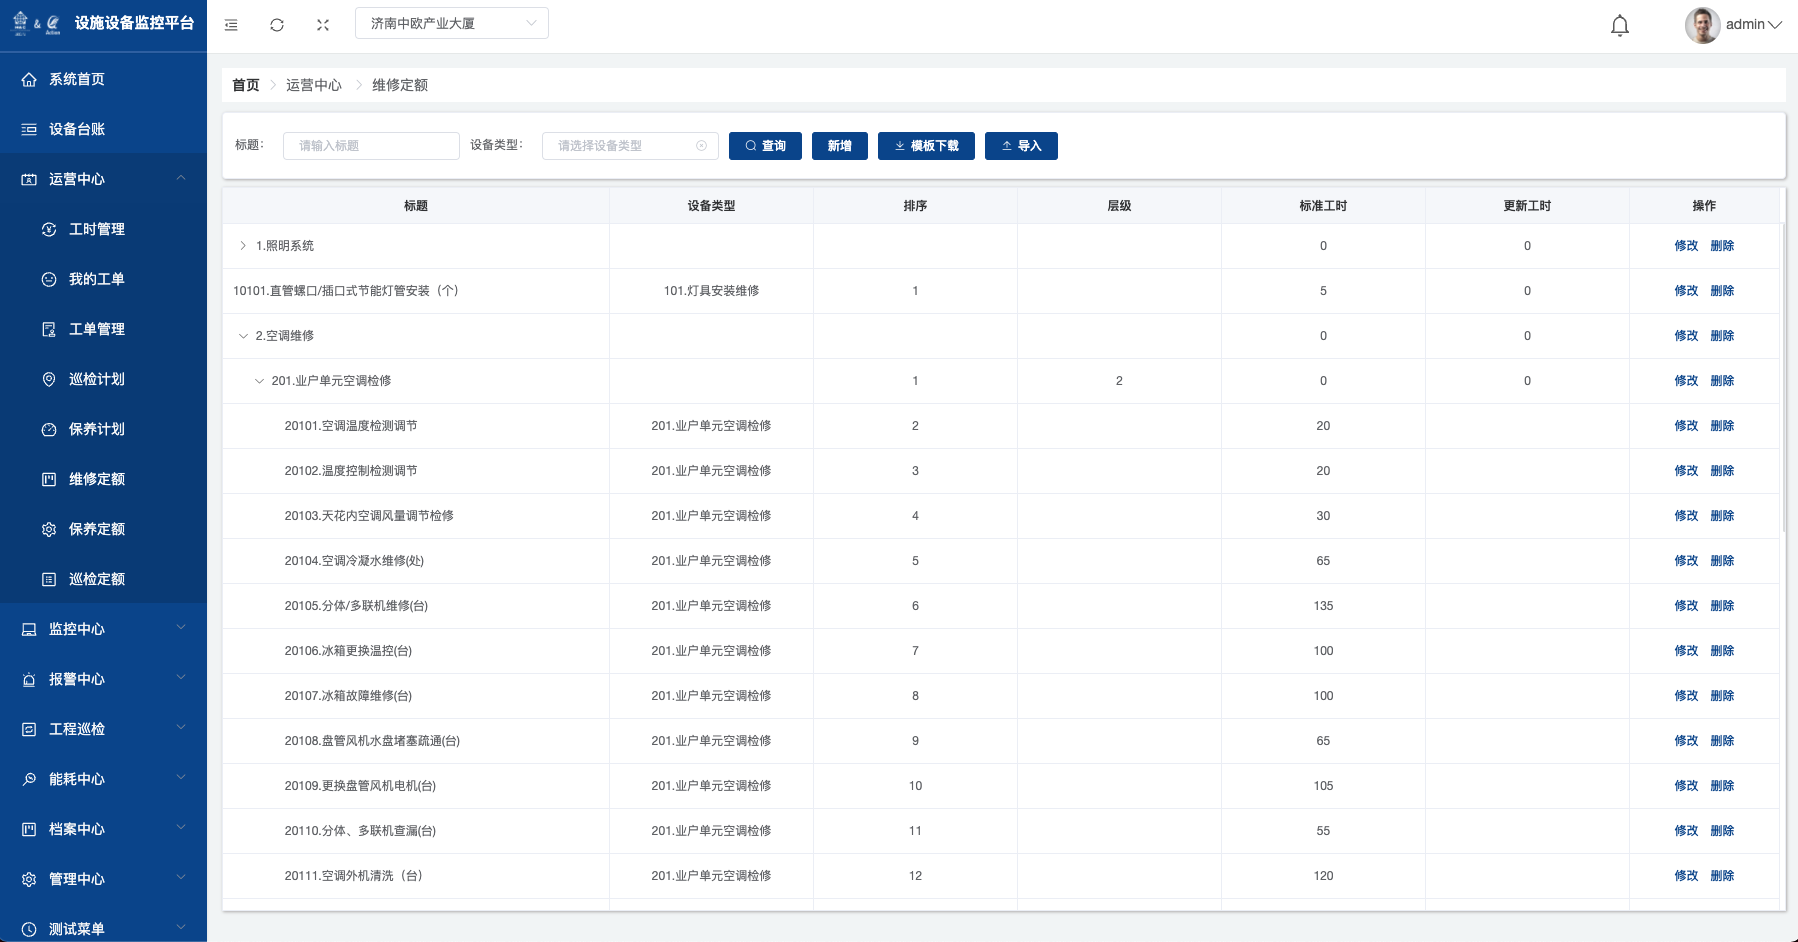
Task: Collapse the 2.空调维修 tree row
Action: [x=243, y=336]
